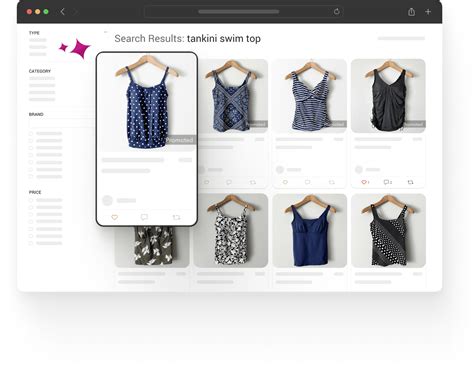This screenshot has width=474, height=366.
Task: Open the solid navy tankini photo
Action: 310,230
